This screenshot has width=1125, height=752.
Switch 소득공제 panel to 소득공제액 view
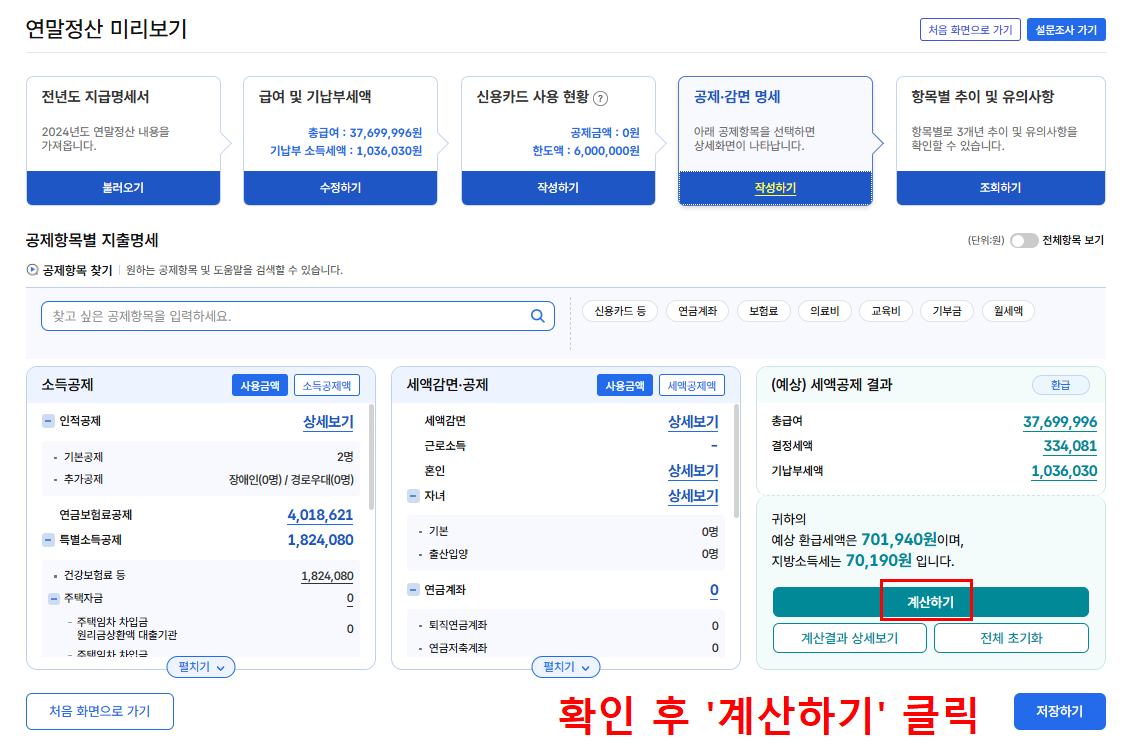[327, 384]
